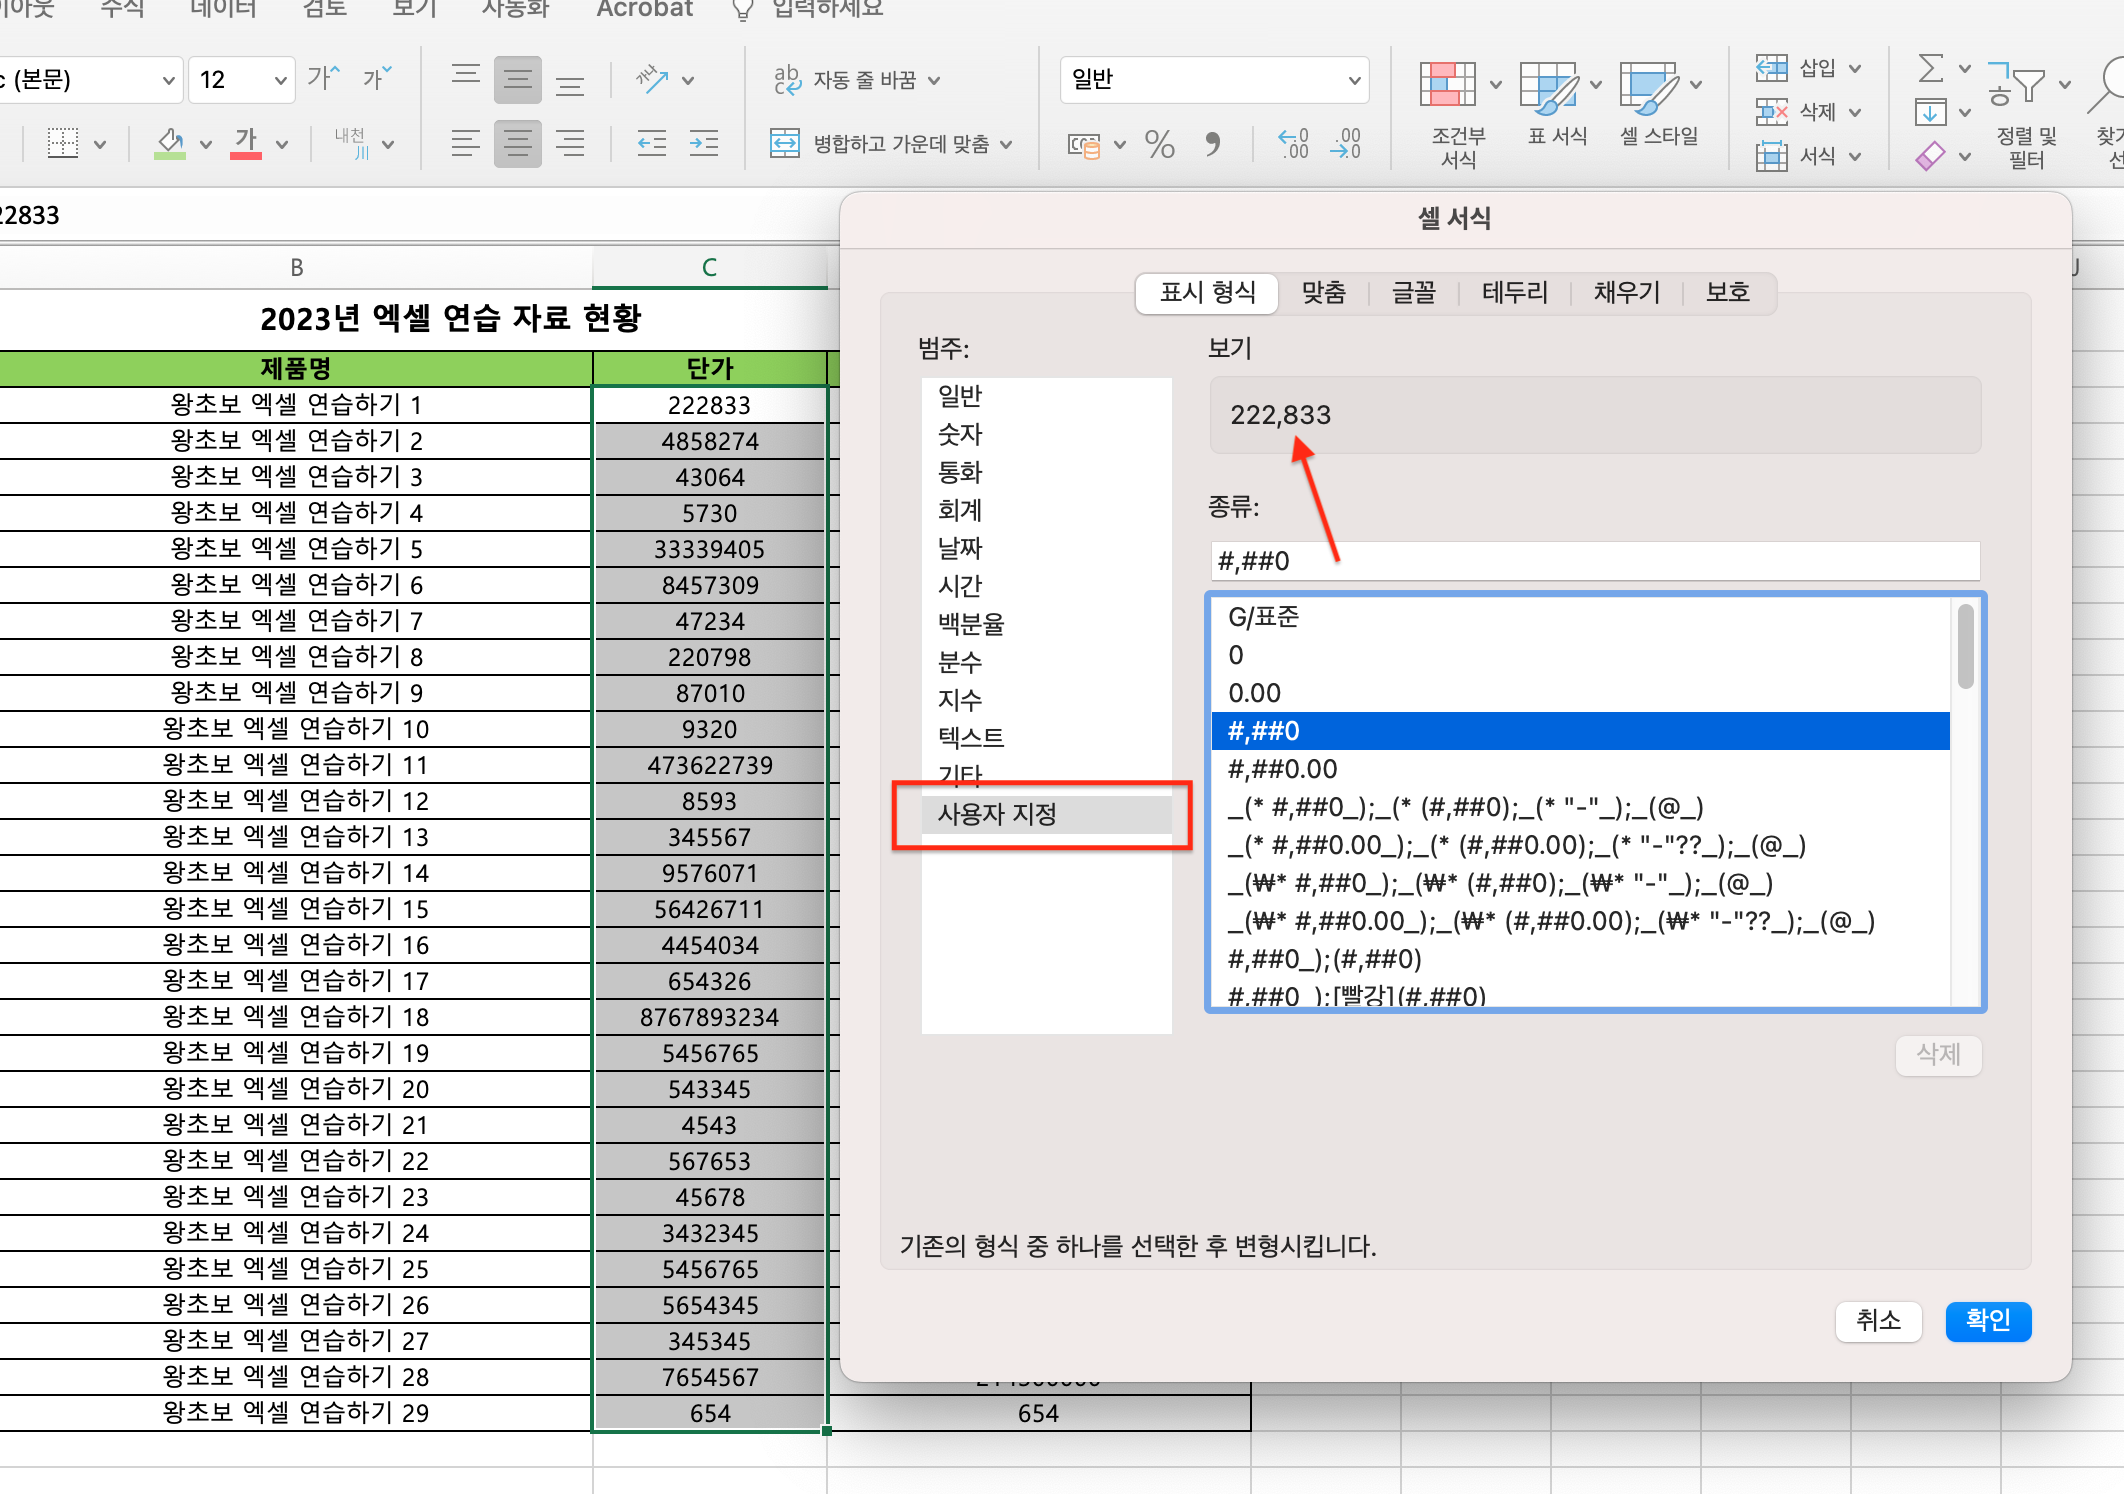Apply percent style format
This screenshot has height=1494, width=2124.
pos(1160,145)
